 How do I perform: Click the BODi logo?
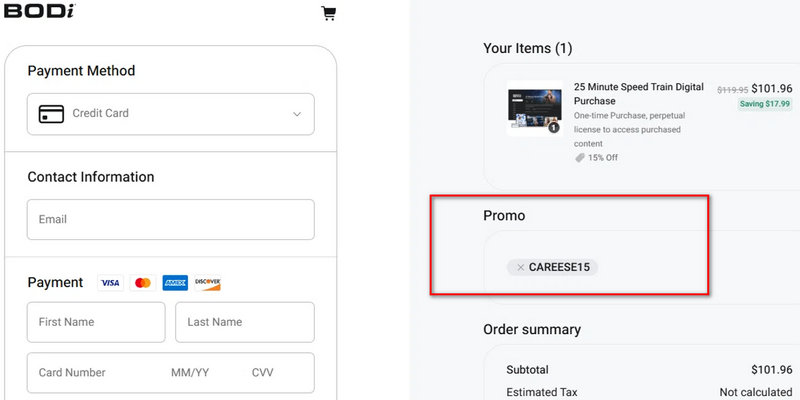tap(39, 12)
